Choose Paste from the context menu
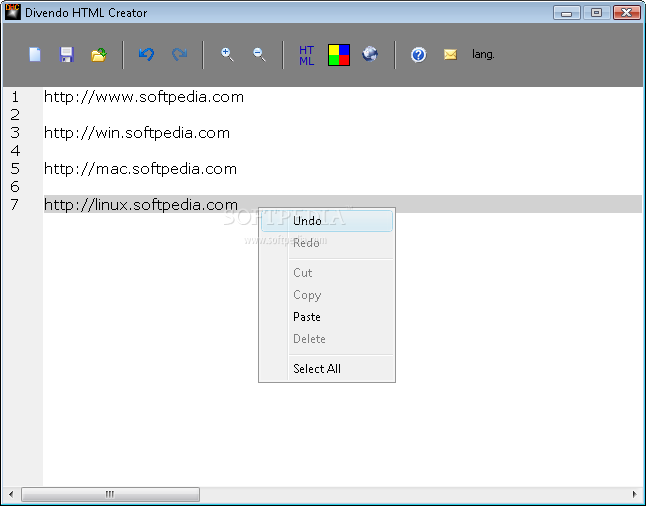The height and width of the screenshot is (506, 646). pyautogui.click(x=327, y=317)
